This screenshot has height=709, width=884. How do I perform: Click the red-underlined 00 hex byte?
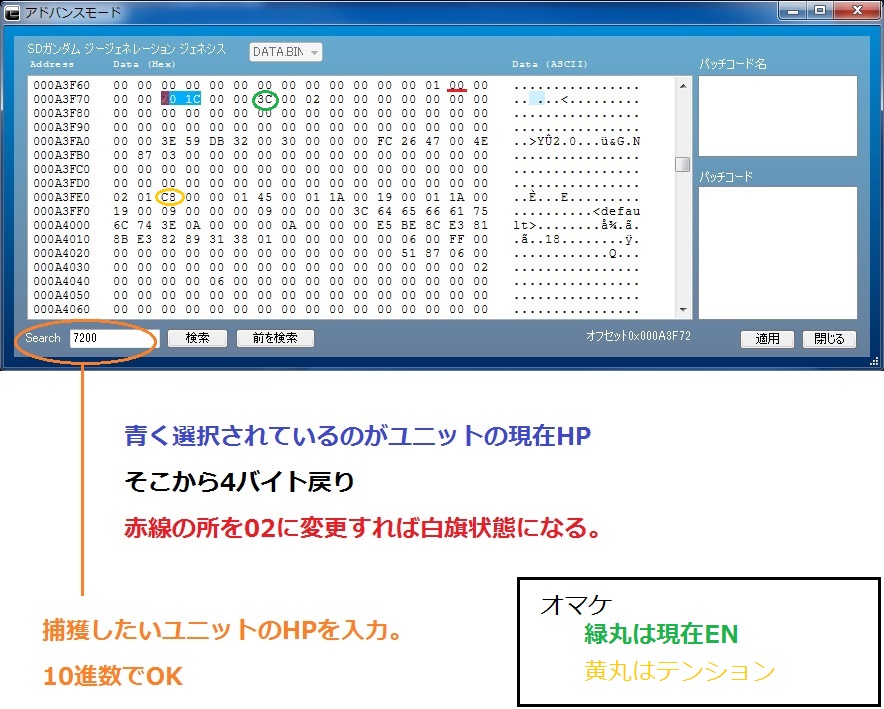point(457,85)
